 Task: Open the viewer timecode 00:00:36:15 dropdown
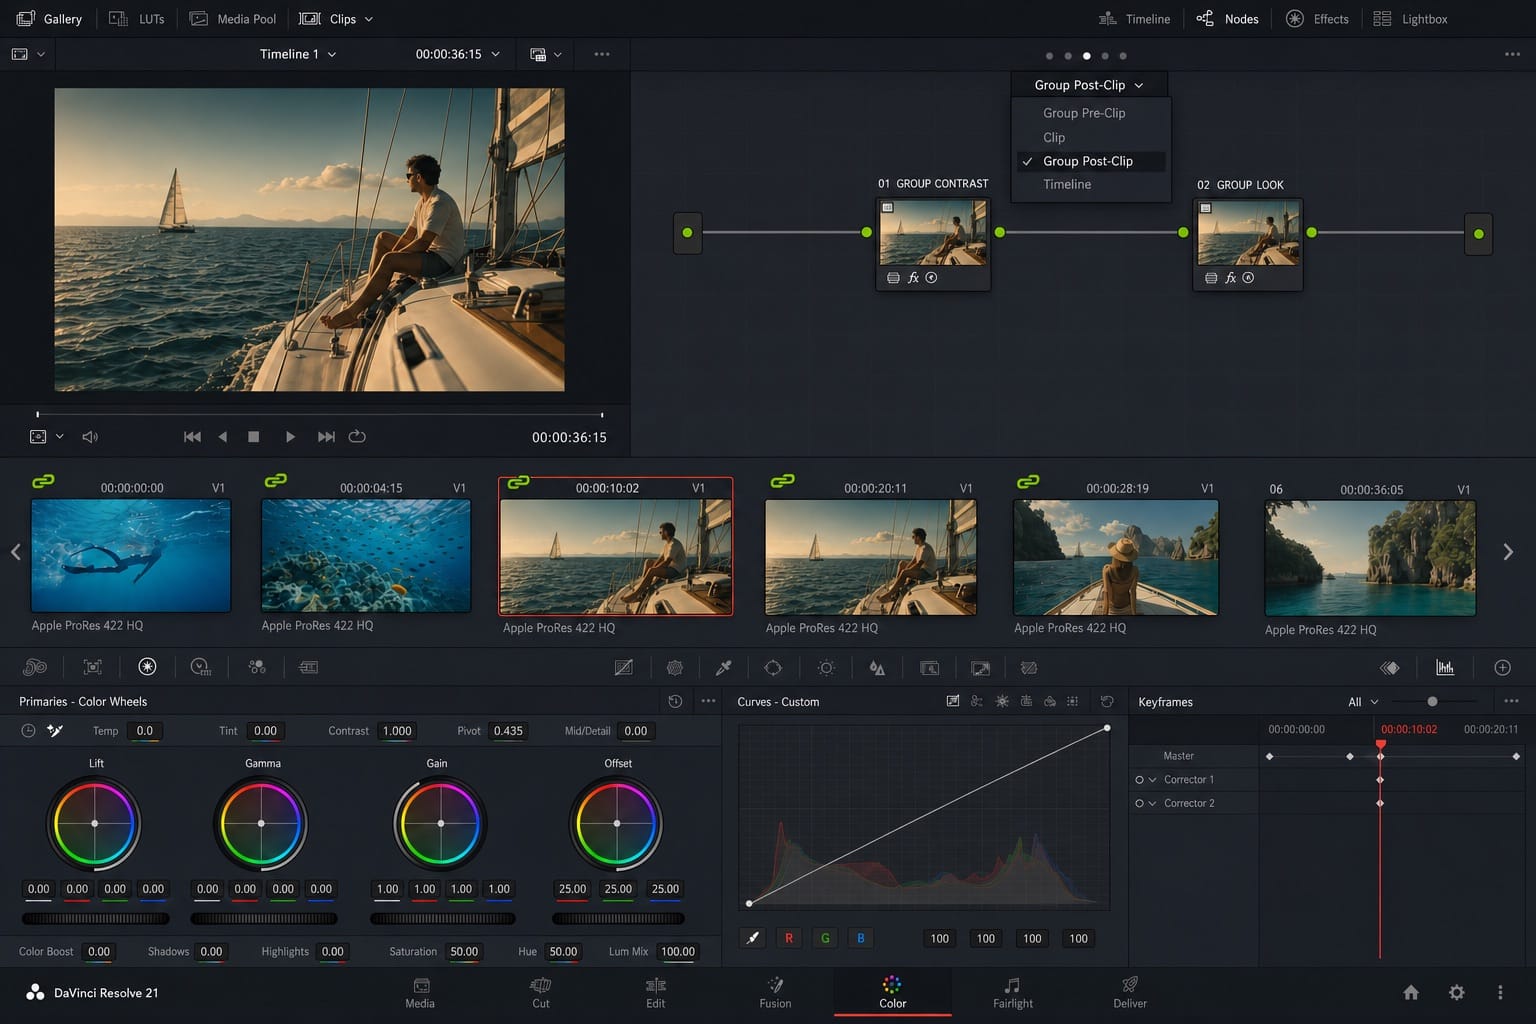coord(457,54)
